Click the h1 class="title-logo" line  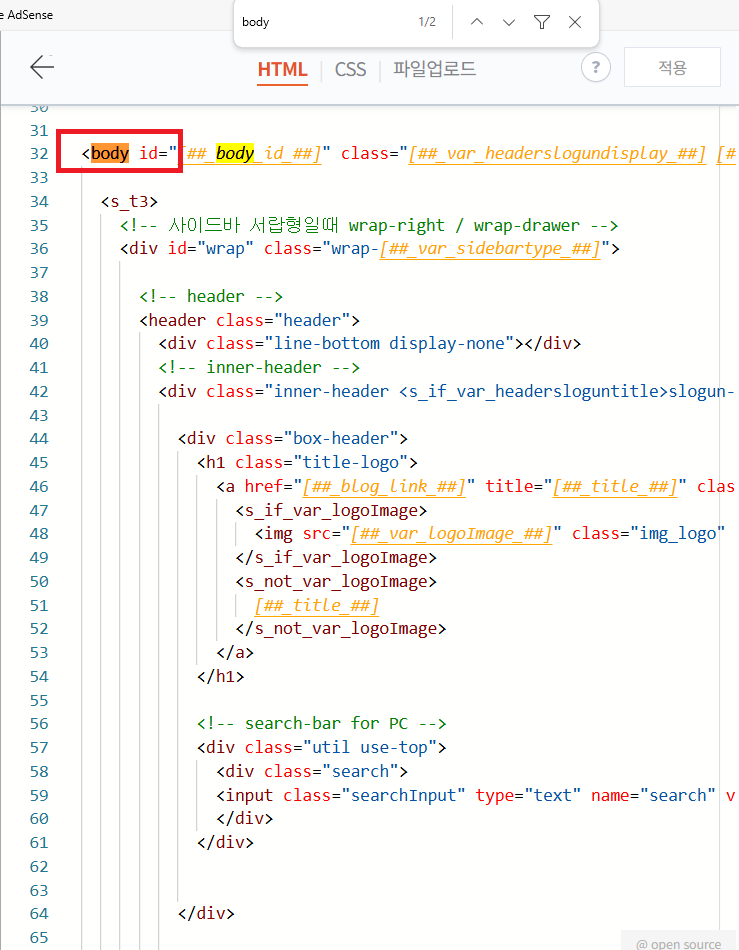(x=308, y=462)
